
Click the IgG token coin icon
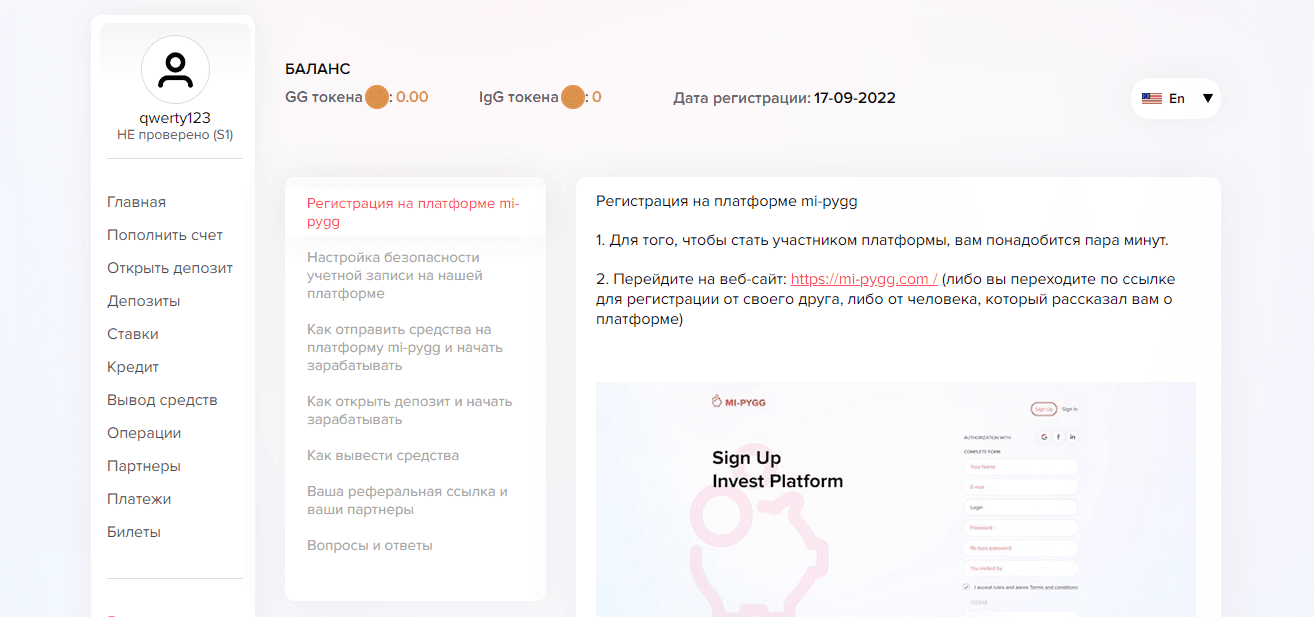(x=572, y=98)
